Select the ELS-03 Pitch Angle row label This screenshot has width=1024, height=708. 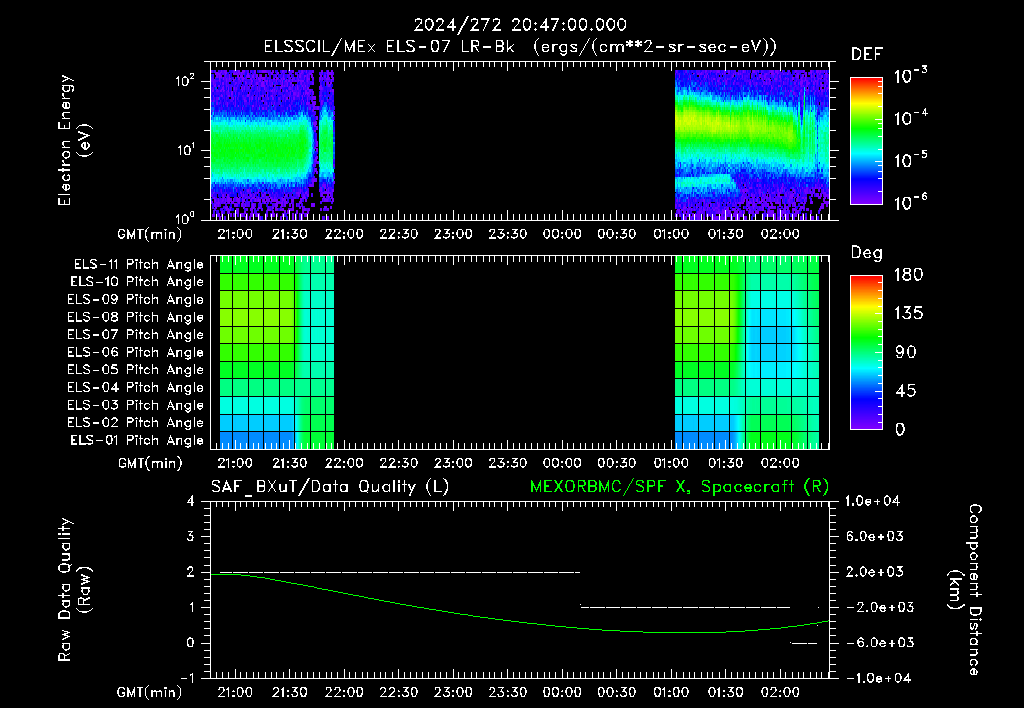tap(135, 406)
